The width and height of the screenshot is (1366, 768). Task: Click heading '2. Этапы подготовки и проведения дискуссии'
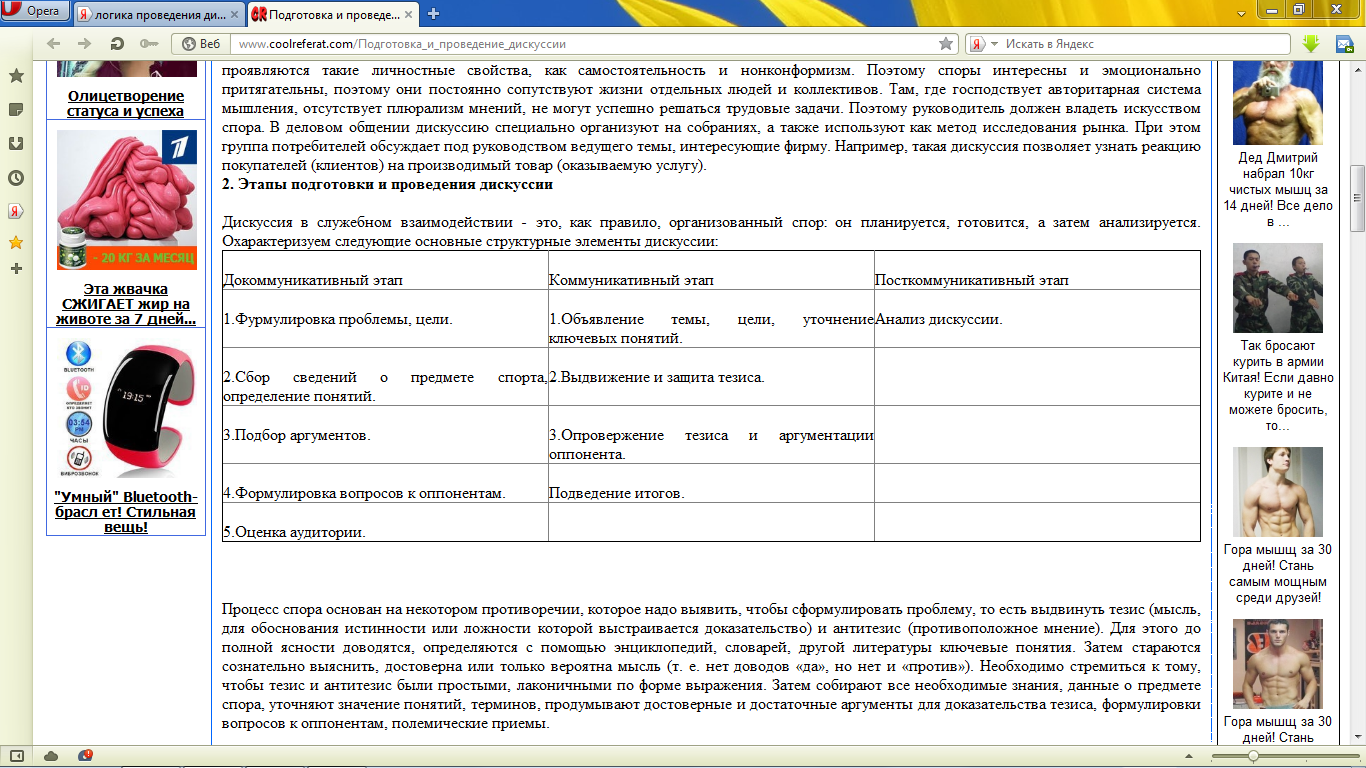coord(387,185)
